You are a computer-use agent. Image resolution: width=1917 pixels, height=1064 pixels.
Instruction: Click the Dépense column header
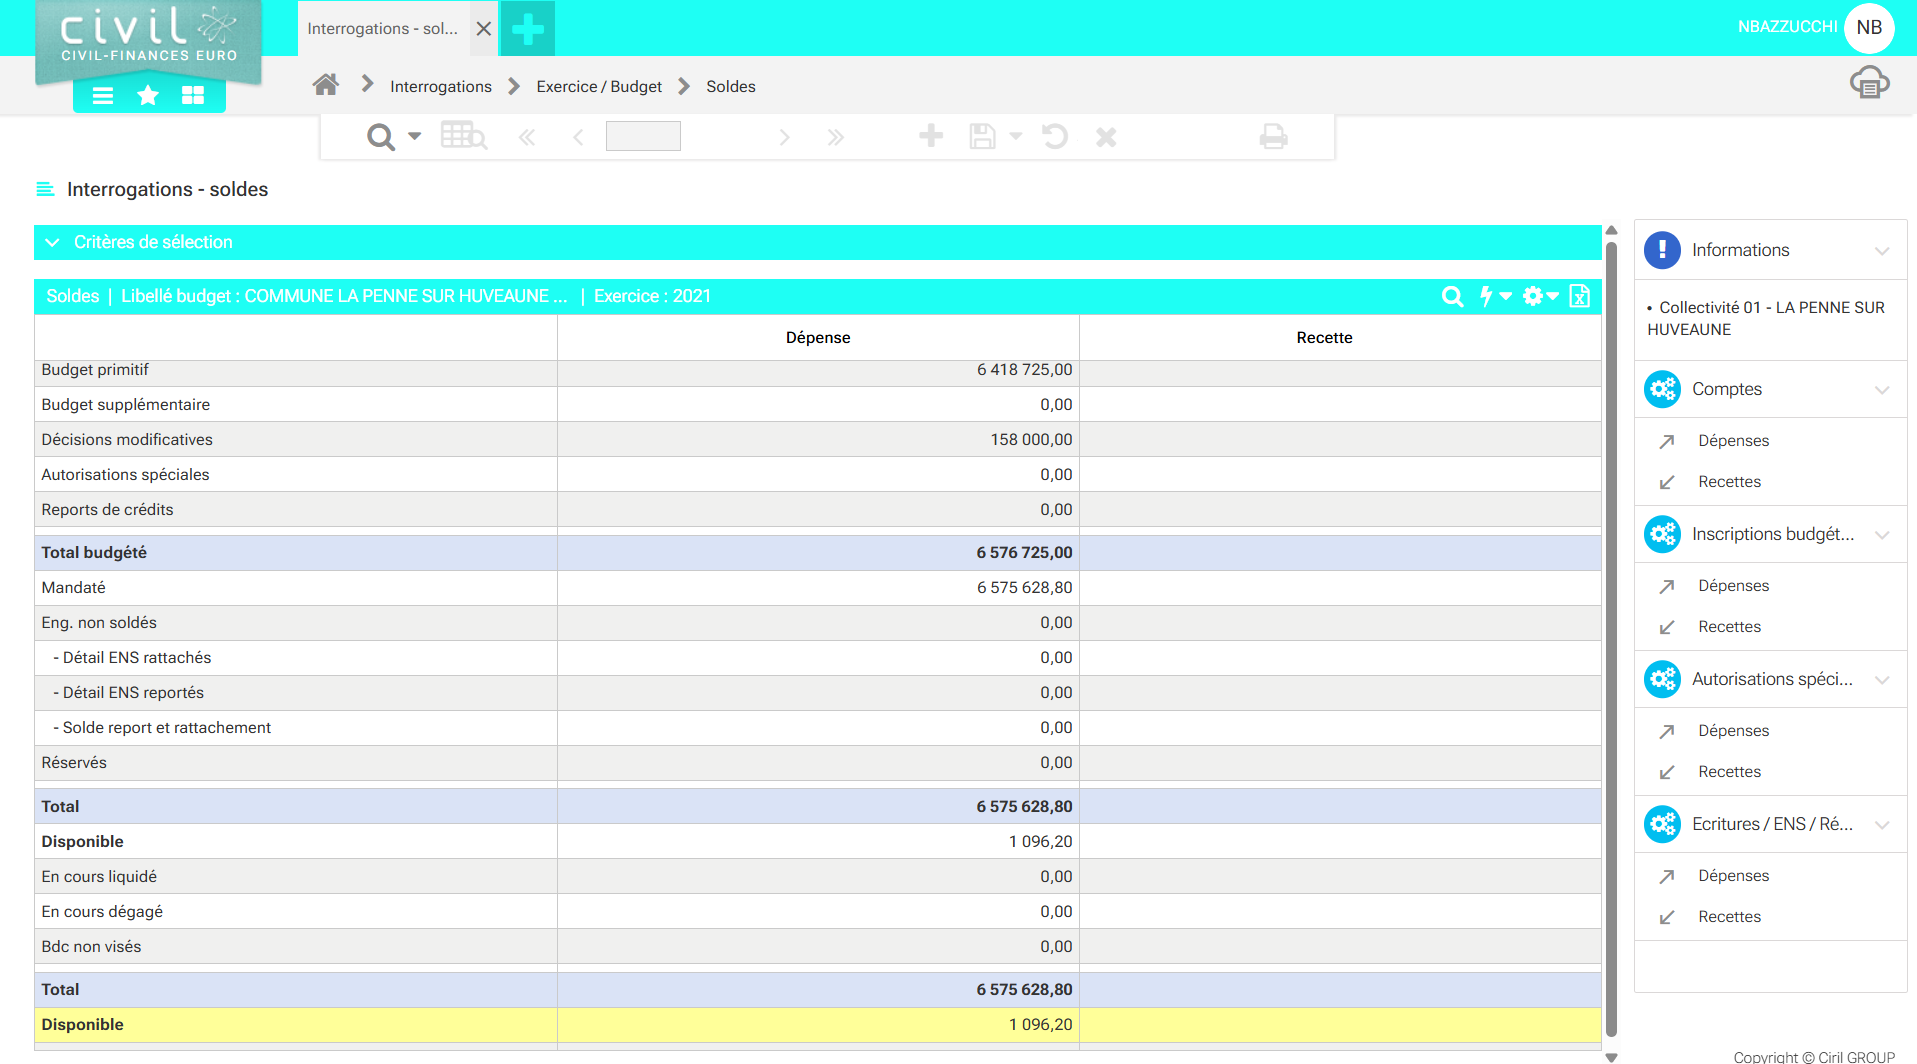(x=818, y=338)
